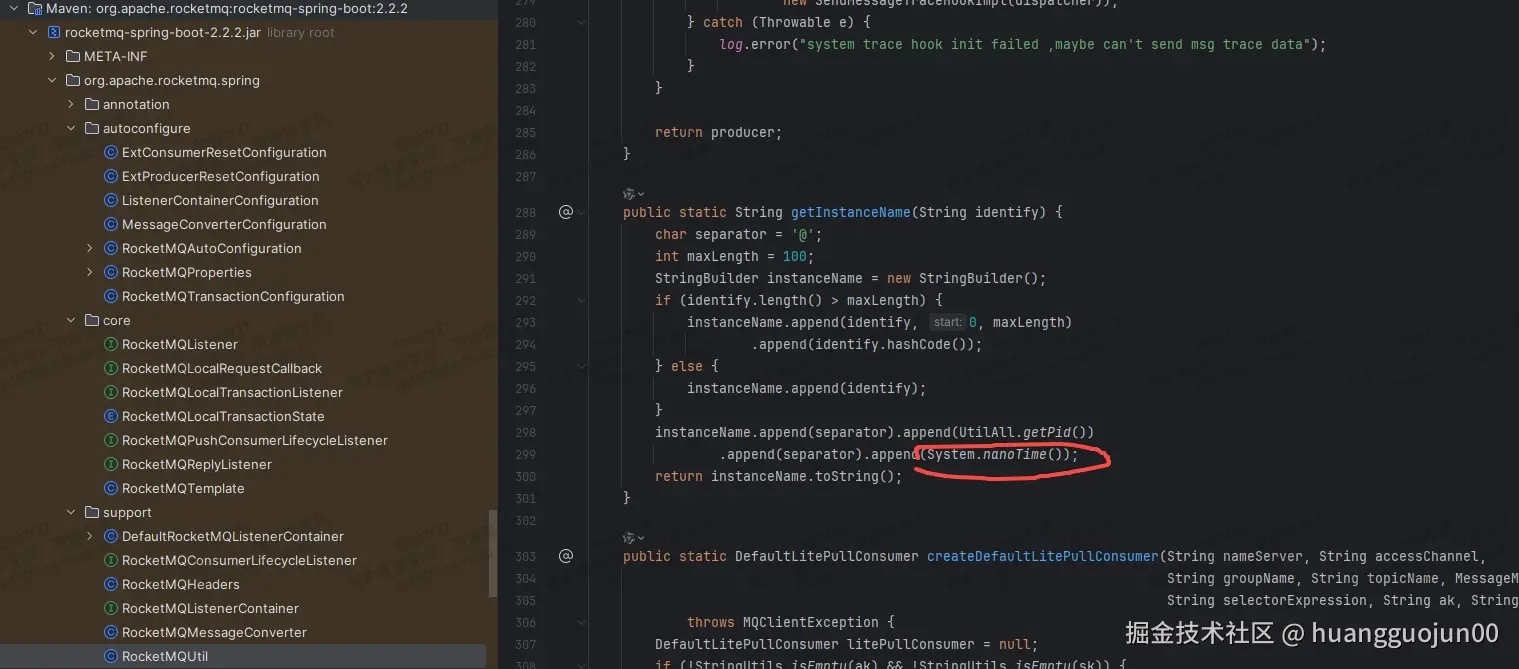Screen dimensions: 1519x669
Task: Collapse the autoconfigure package
Action: (71, 128)
